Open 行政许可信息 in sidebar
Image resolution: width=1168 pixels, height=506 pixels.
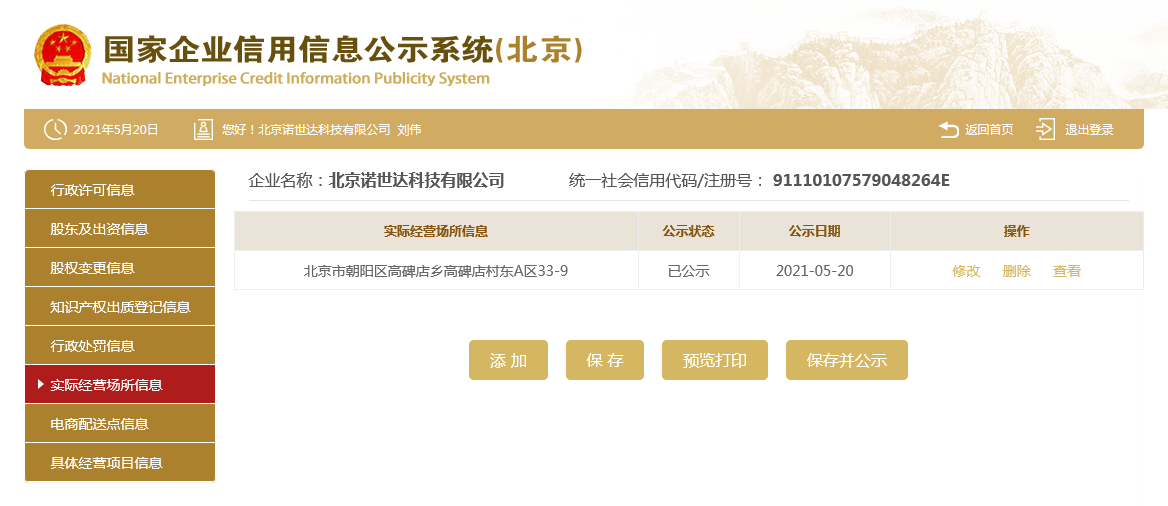120,189
